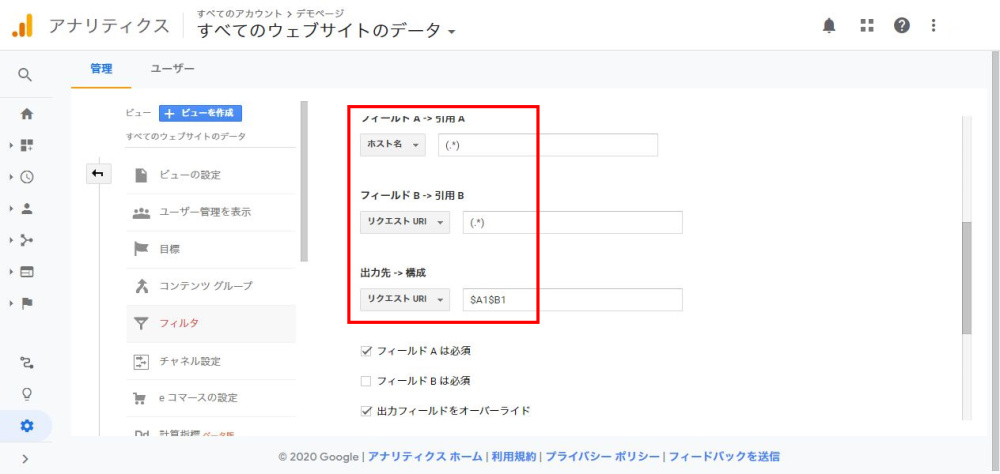Open the field B リクエスト URI dropdown
This screenshot has height=474, width=1000.
pos(405,222)
